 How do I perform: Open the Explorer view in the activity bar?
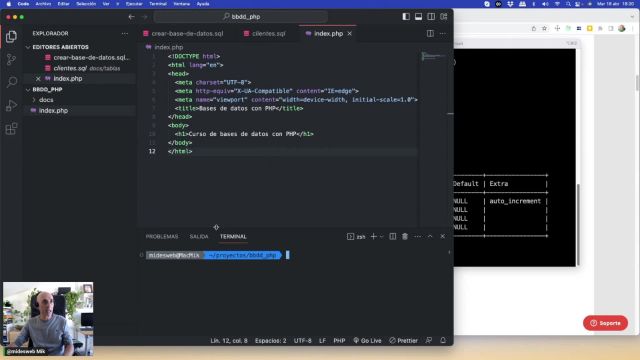click(x=11, y=36)
